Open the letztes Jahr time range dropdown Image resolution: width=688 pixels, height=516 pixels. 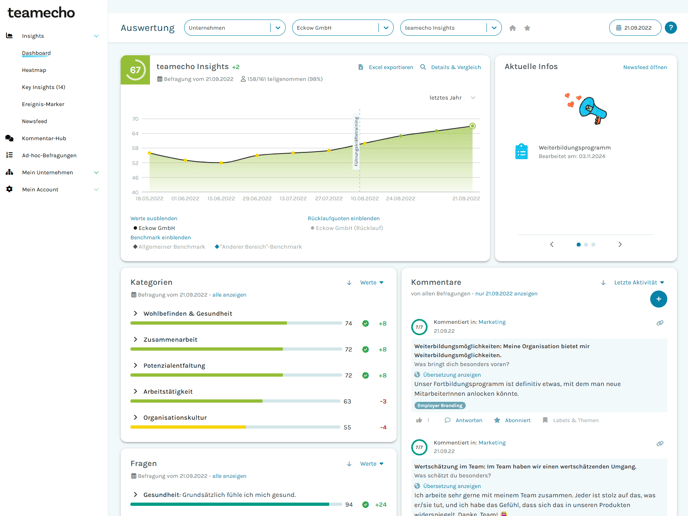(x=452, y=98)
